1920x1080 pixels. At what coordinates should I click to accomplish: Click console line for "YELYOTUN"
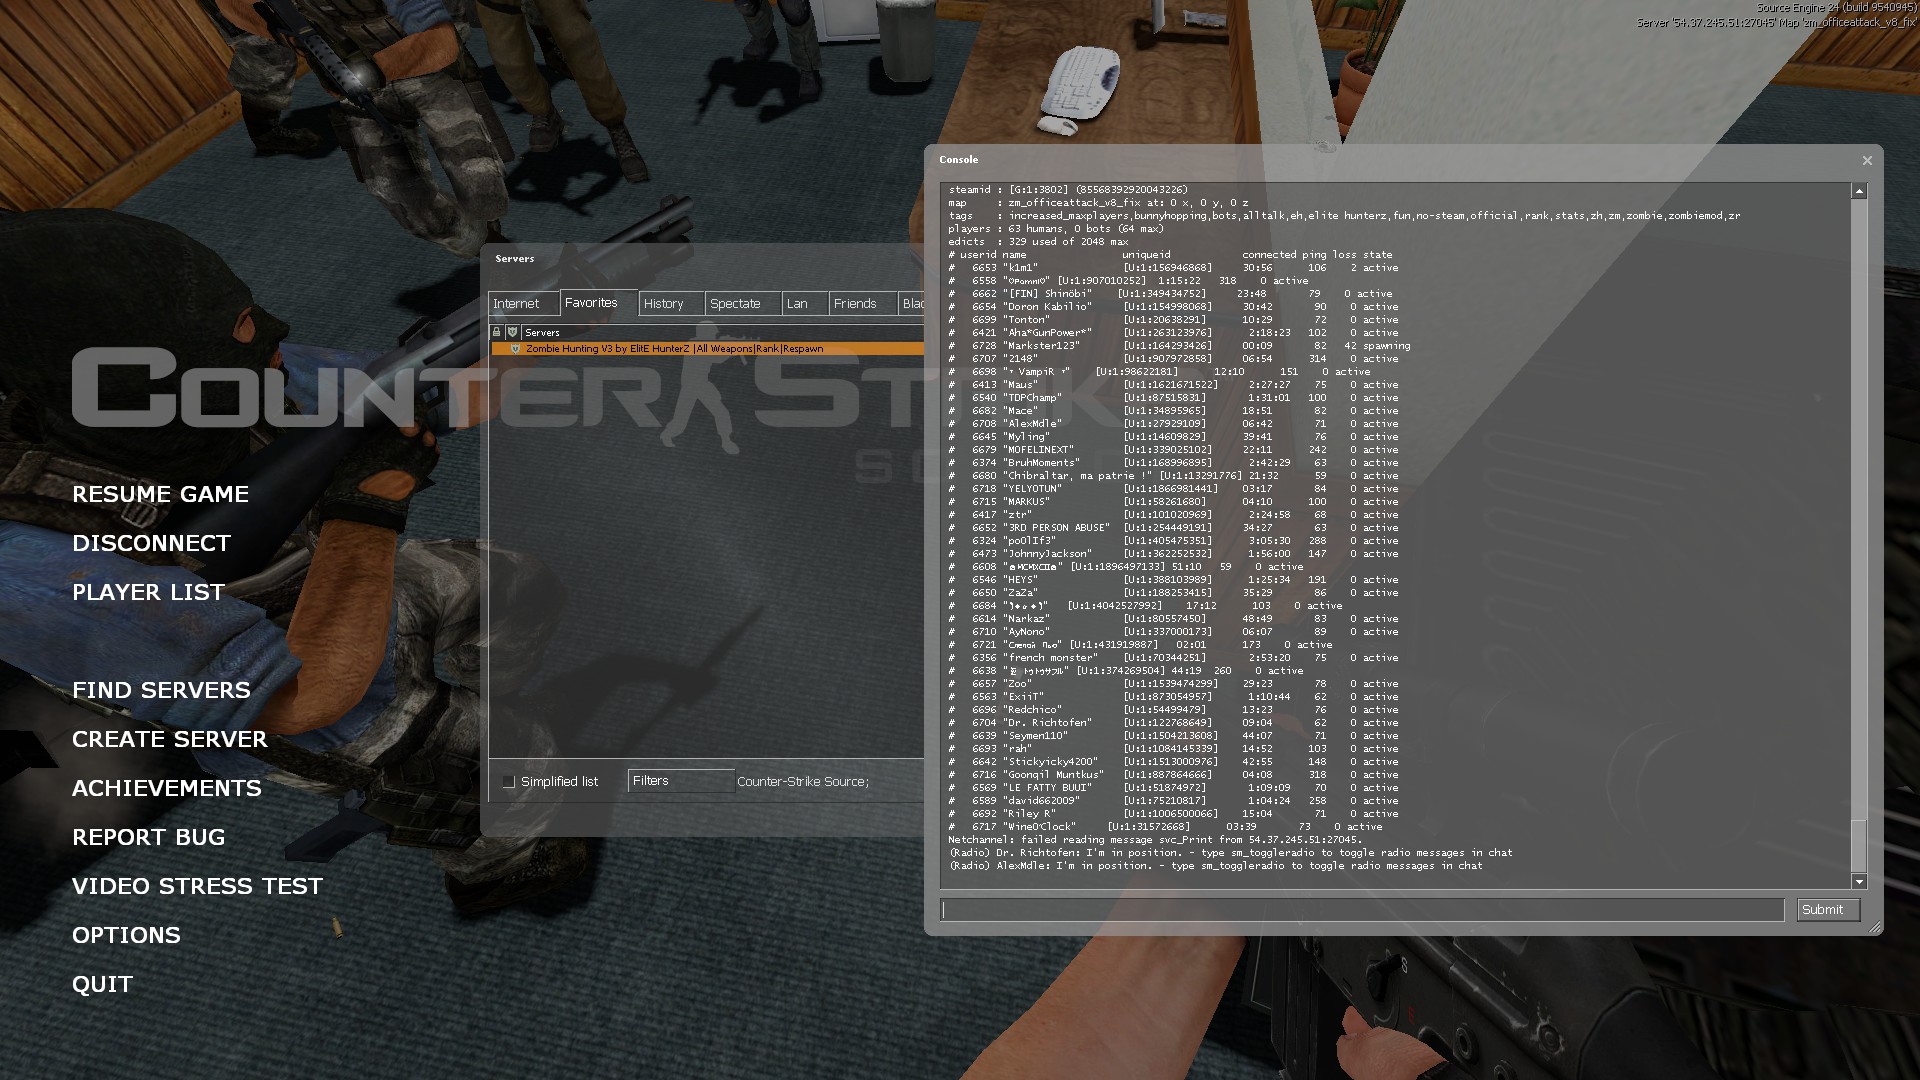[x=1174, y=489]
